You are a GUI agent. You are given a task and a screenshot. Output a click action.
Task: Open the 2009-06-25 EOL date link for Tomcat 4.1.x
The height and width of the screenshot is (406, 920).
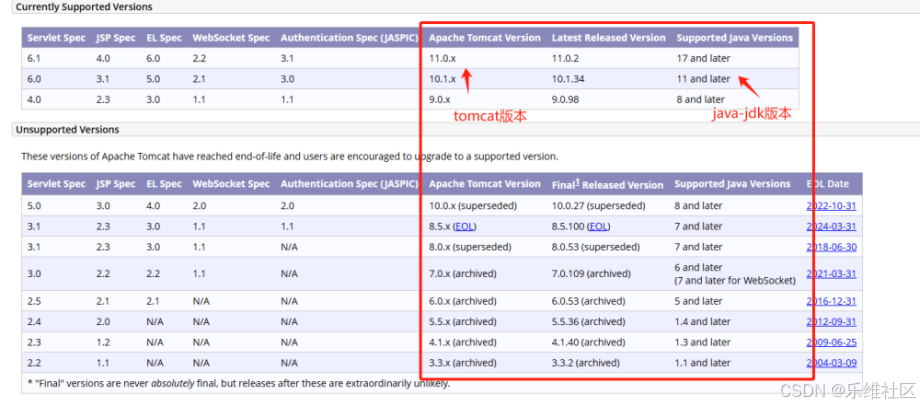click(831, 342)
